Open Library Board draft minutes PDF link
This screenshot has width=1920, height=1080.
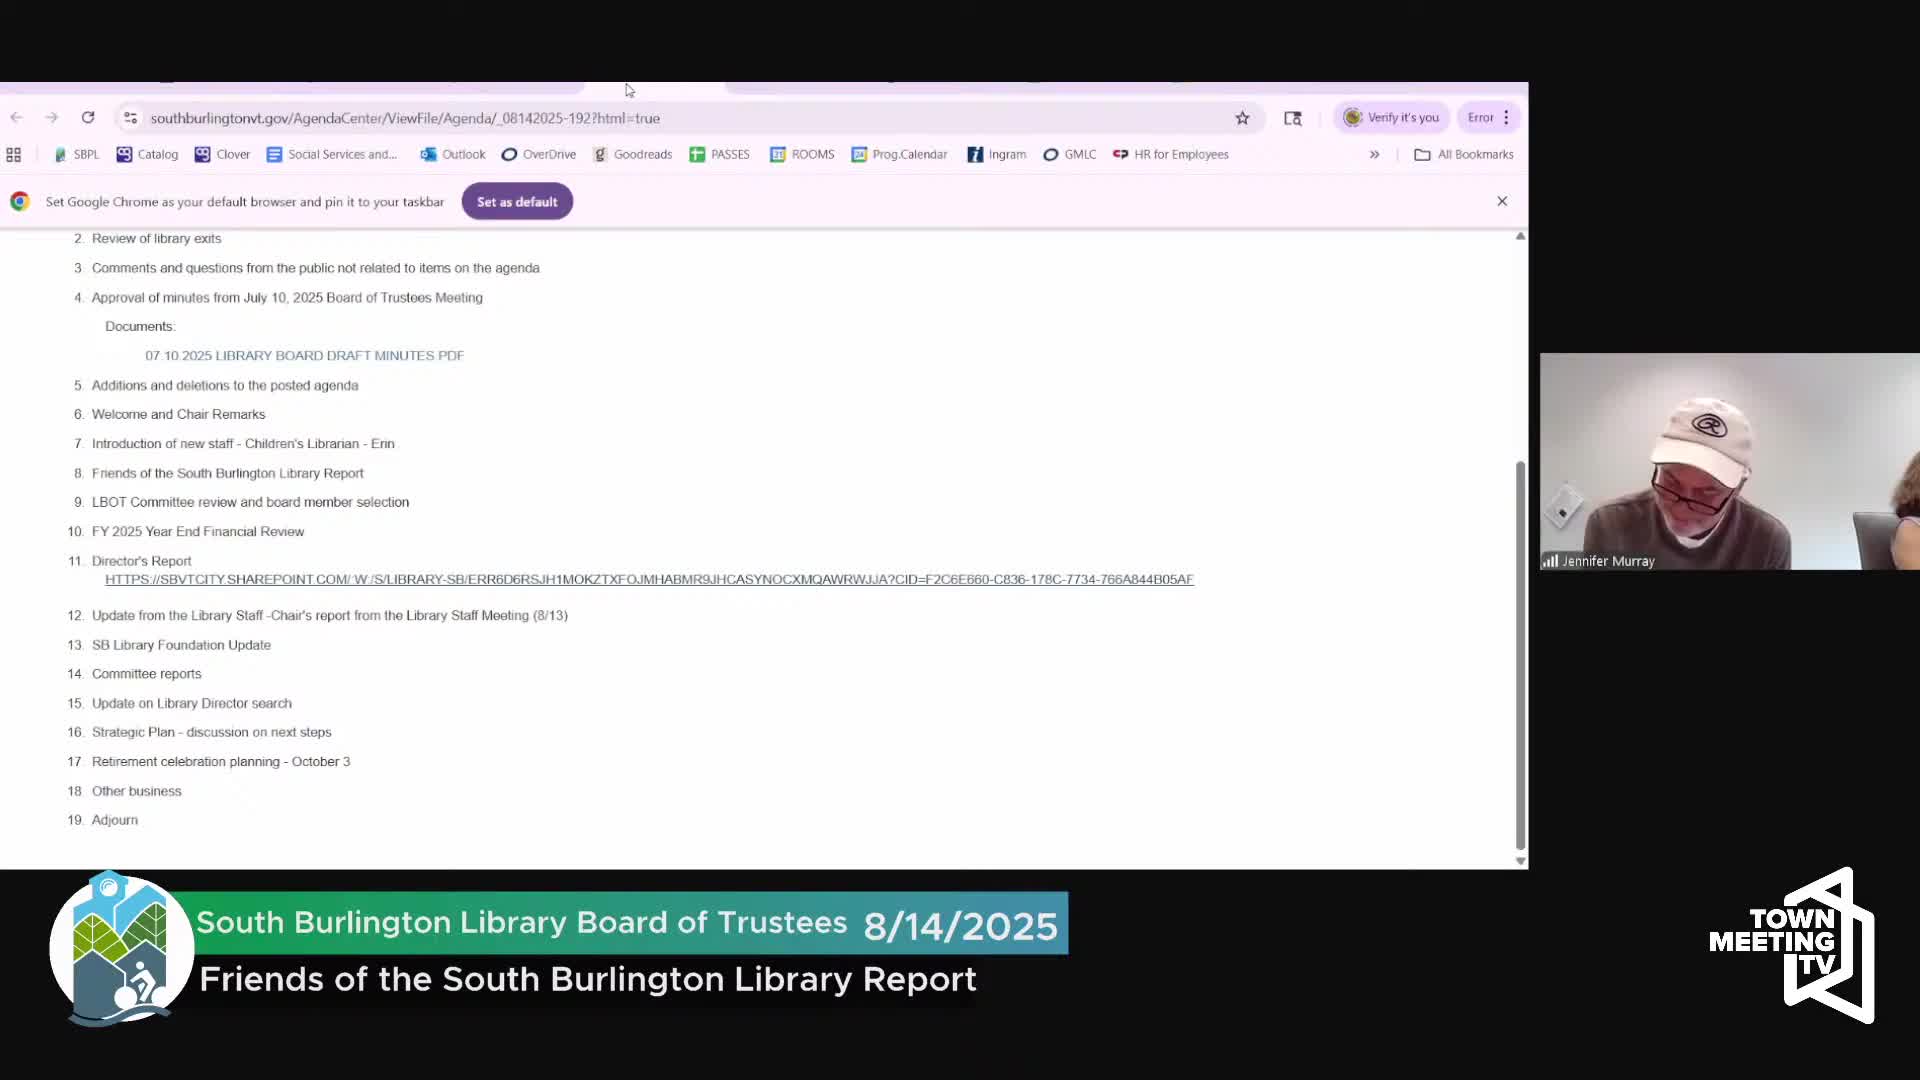point(304,356)
